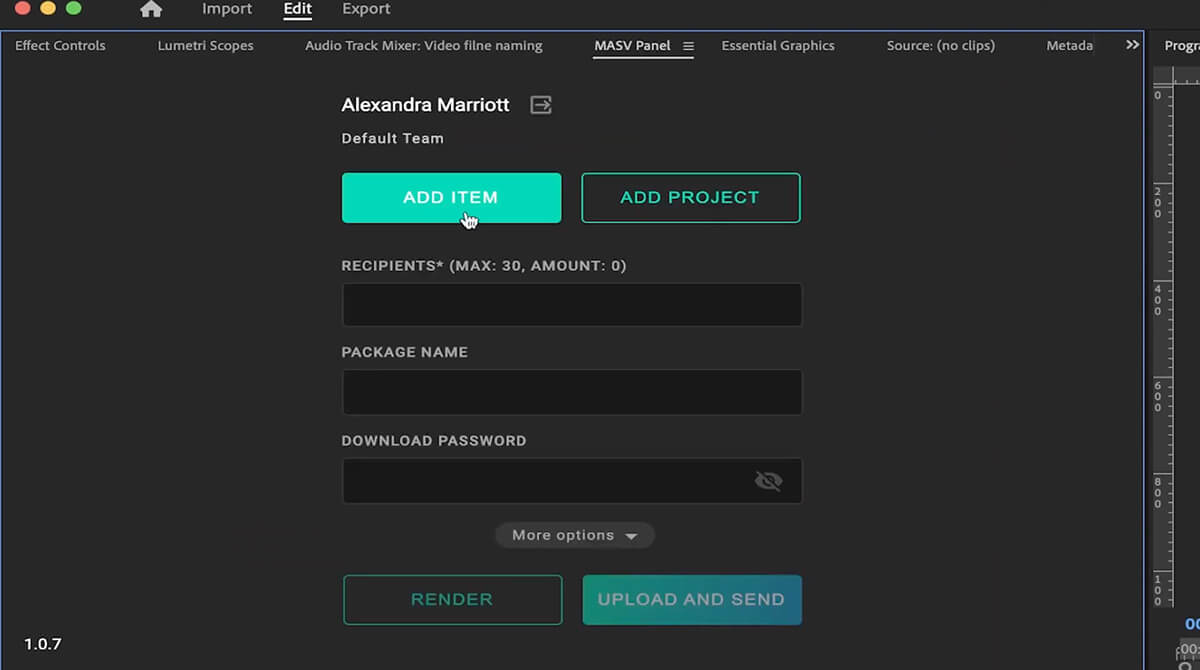Switch to the Import workspace

tap(227, 9)
